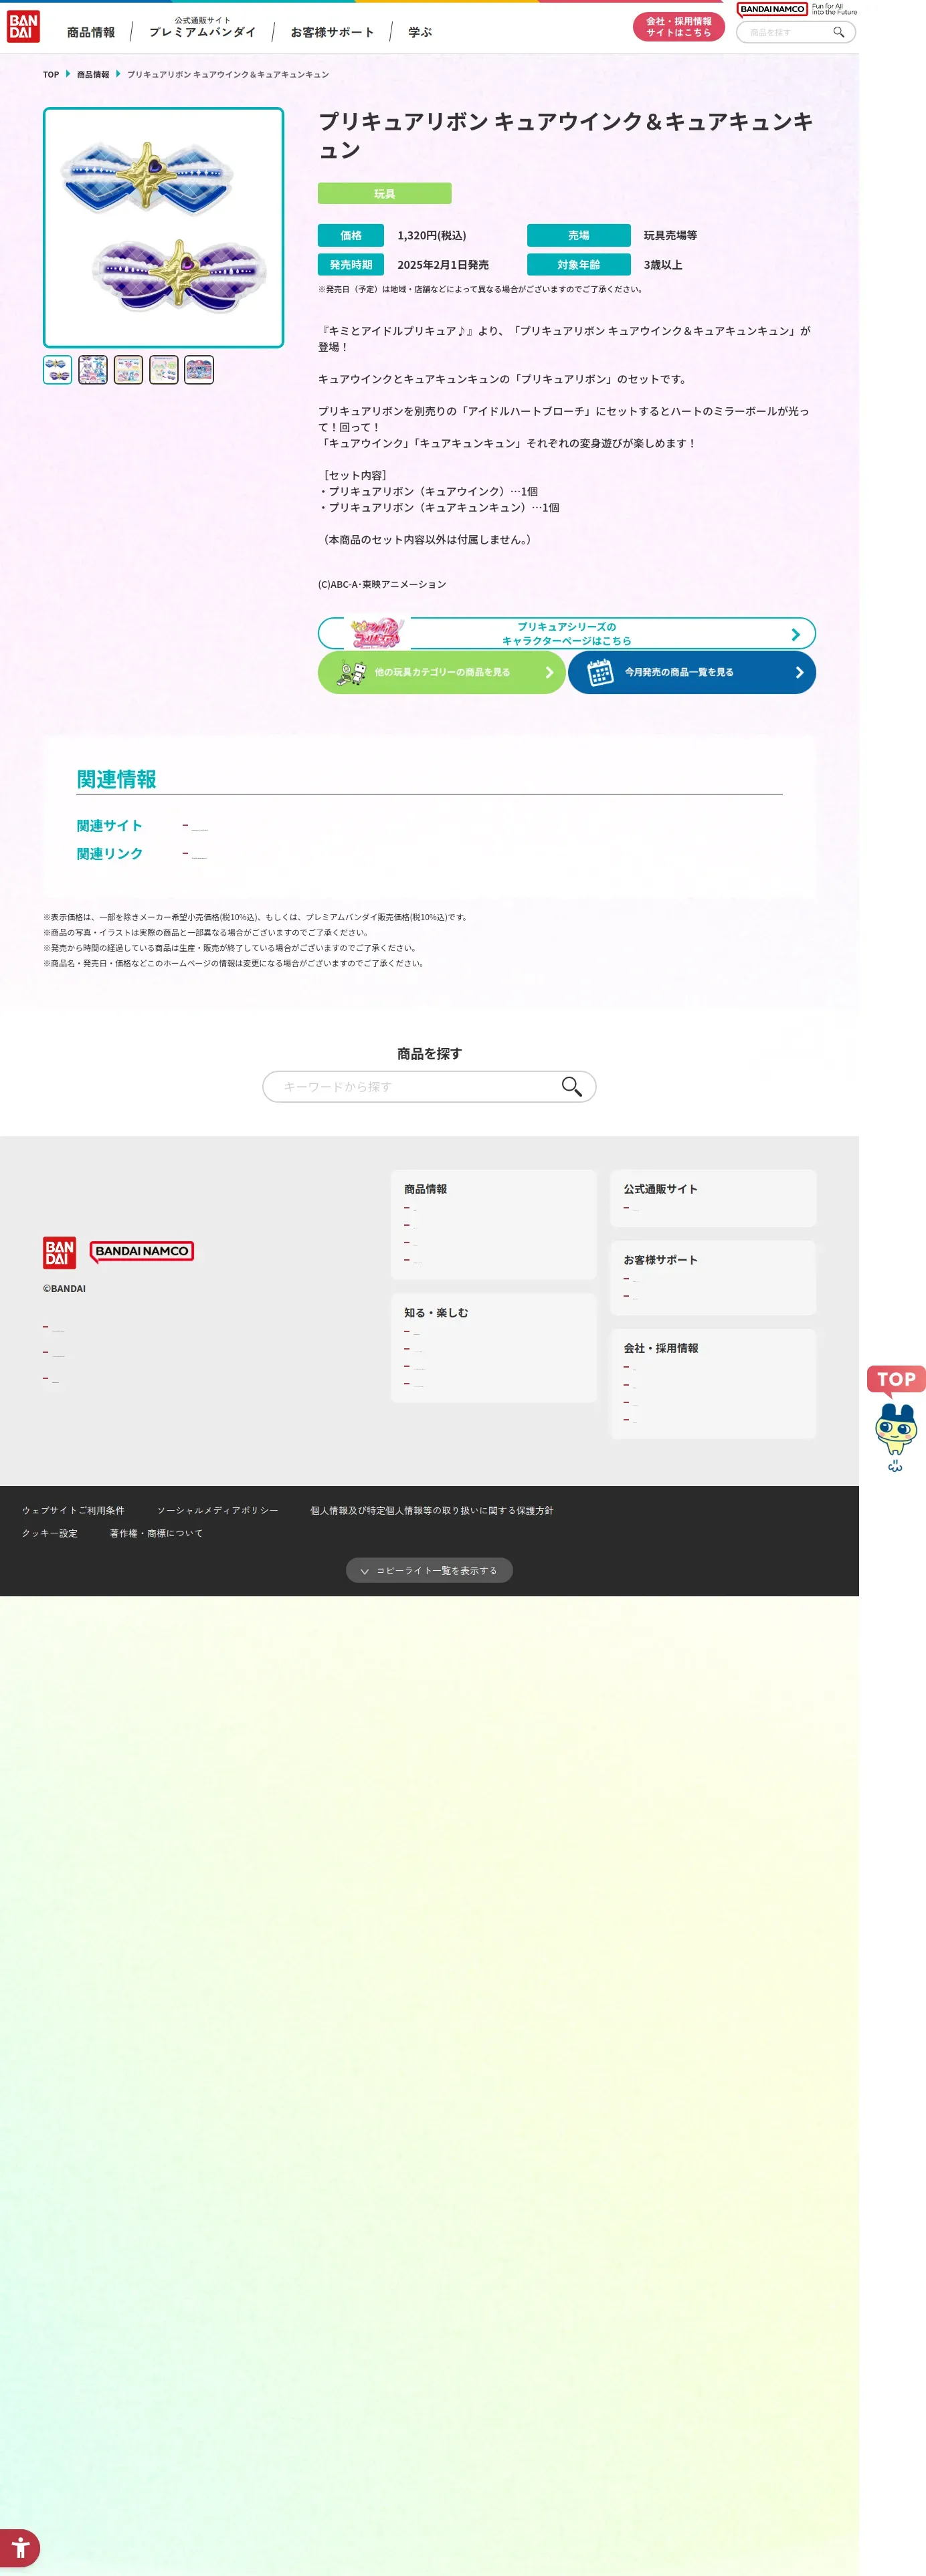Screen dimensions: 926x2576
Task: Click the main product image of ribbons
Action: point(163,228)
